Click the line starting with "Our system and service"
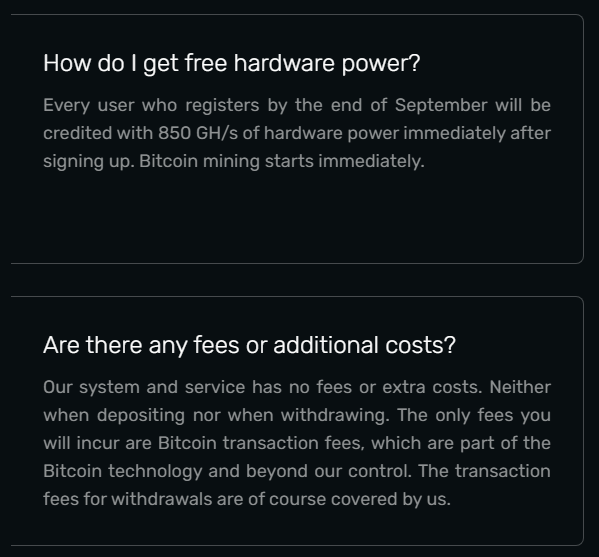Image resolution: width=599 pixels, height=557 pixels. click(x=297, y=387)
